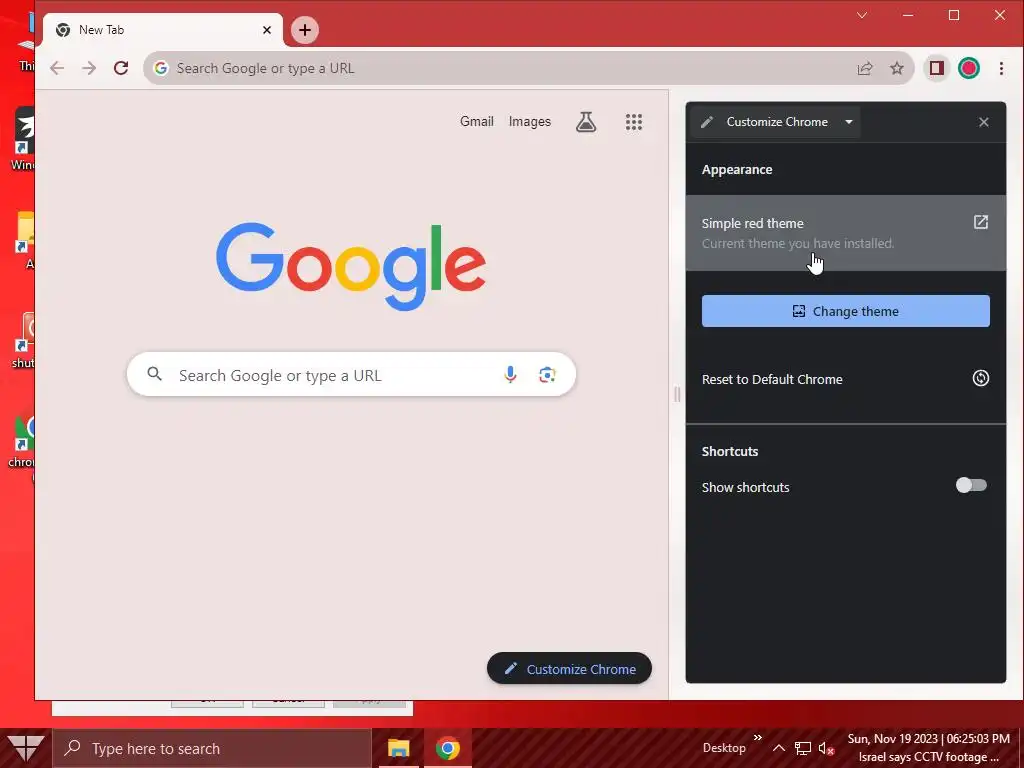Click the magnifier icon in the search box
The height and width of the screenshot is (768, 1024).
pos(154,374)
